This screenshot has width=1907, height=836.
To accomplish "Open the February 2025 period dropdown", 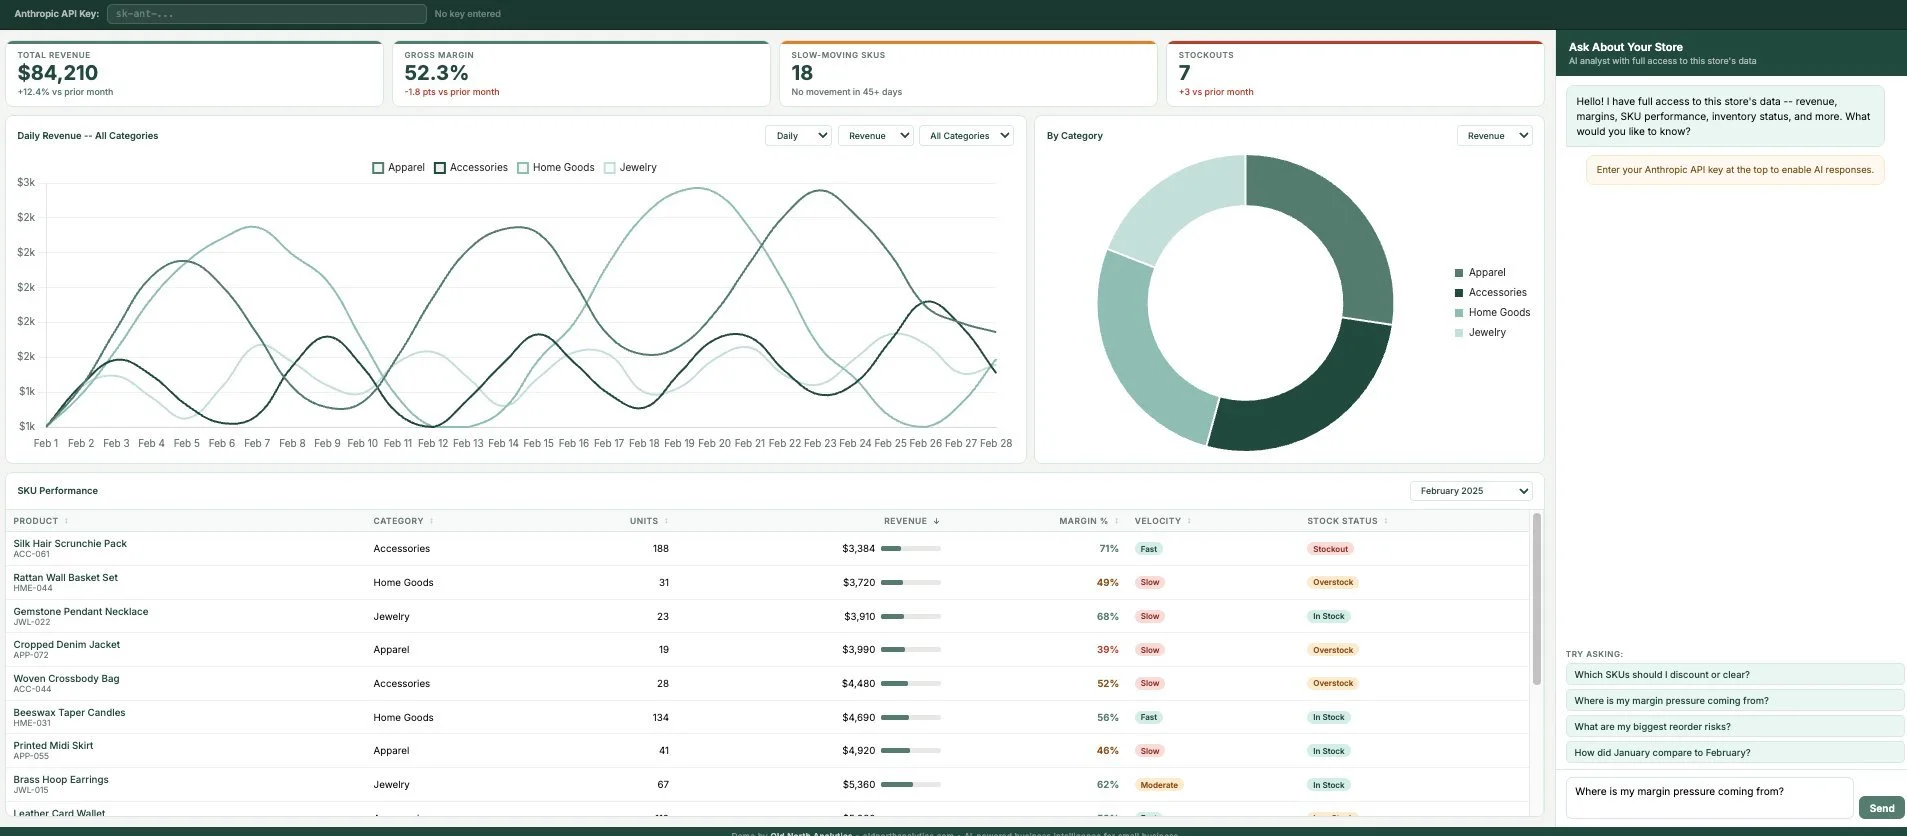I will tap(1471, 491).
